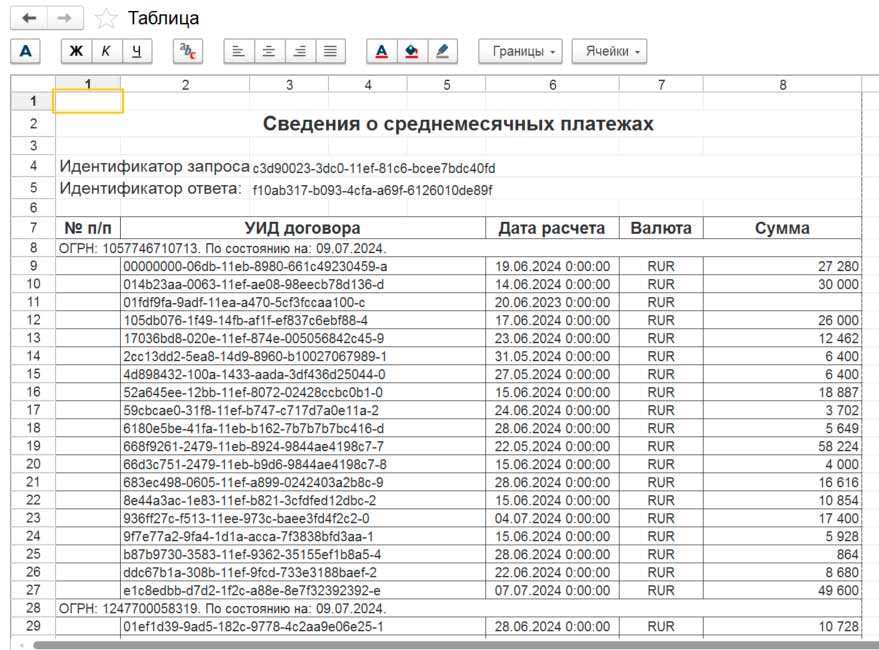Image resolution: width=879 pixels, height=650 pixels.
Task: Select cell ddc67b1a-308b-11ef-9fcd-733e3188baef-2
Action: (x=303, y=572)
